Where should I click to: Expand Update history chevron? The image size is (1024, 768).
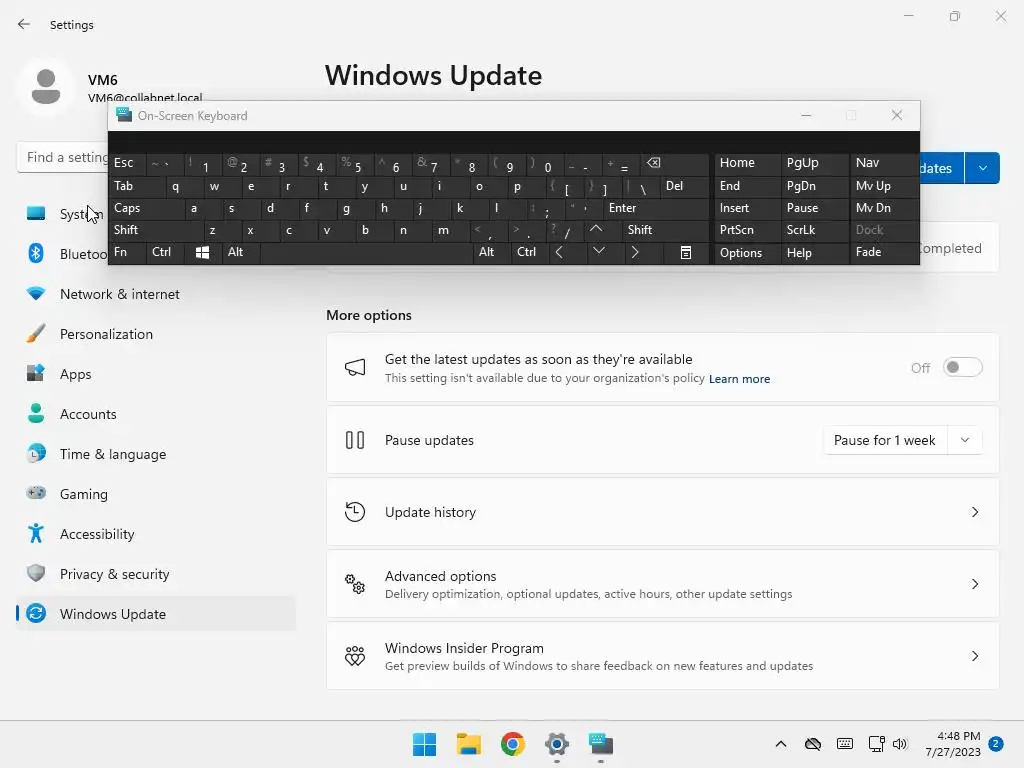coord(974,512)
